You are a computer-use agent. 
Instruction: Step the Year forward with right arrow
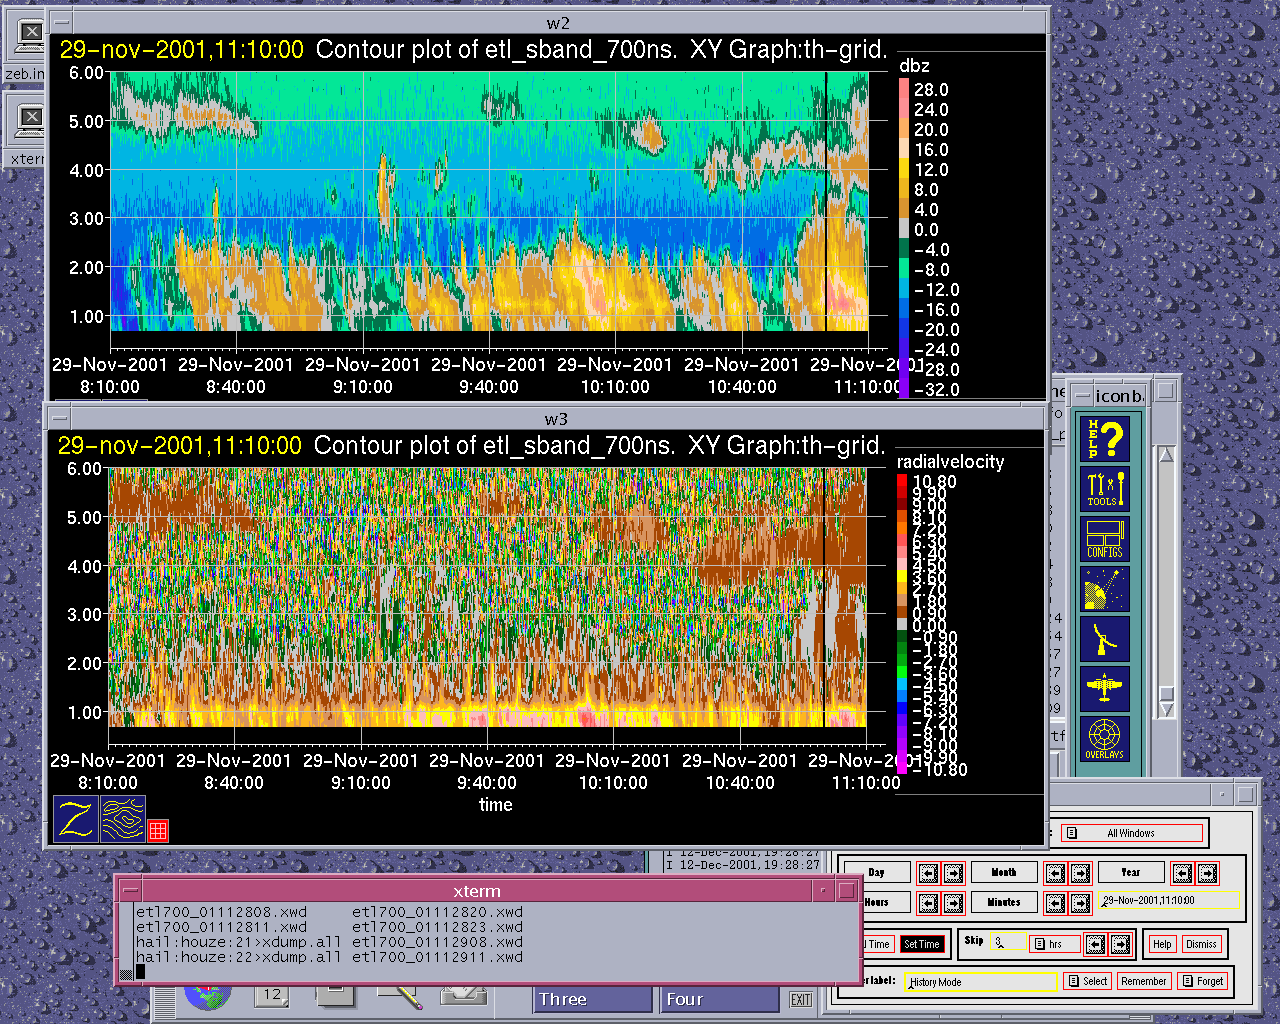(x=1208, y=873)
